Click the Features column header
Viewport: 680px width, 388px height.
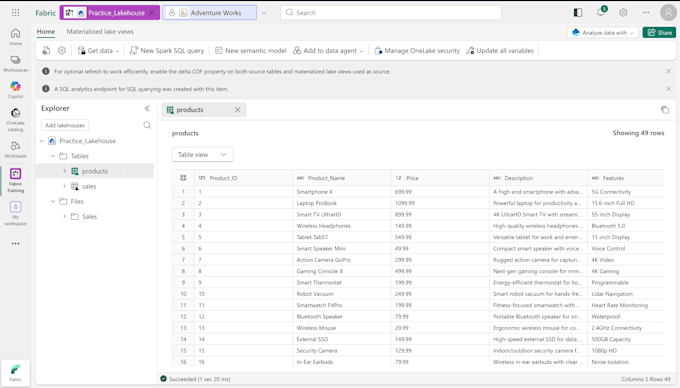click(x=626, y=178)
